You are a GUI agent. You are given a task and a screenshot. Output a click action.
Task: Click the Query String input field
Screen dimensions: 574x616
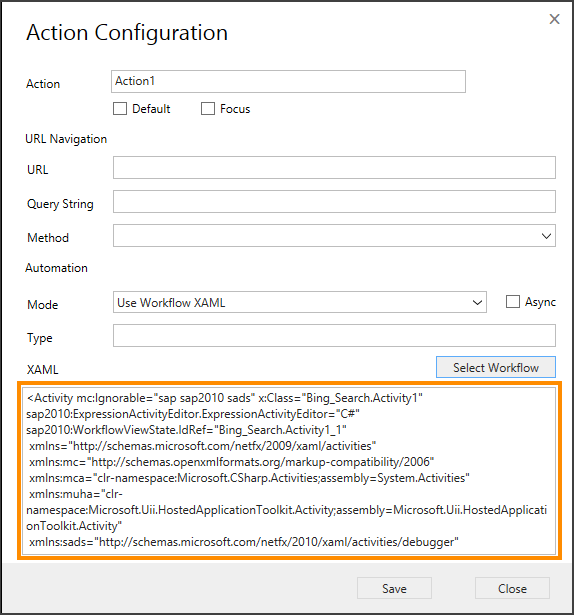point(334,202)
